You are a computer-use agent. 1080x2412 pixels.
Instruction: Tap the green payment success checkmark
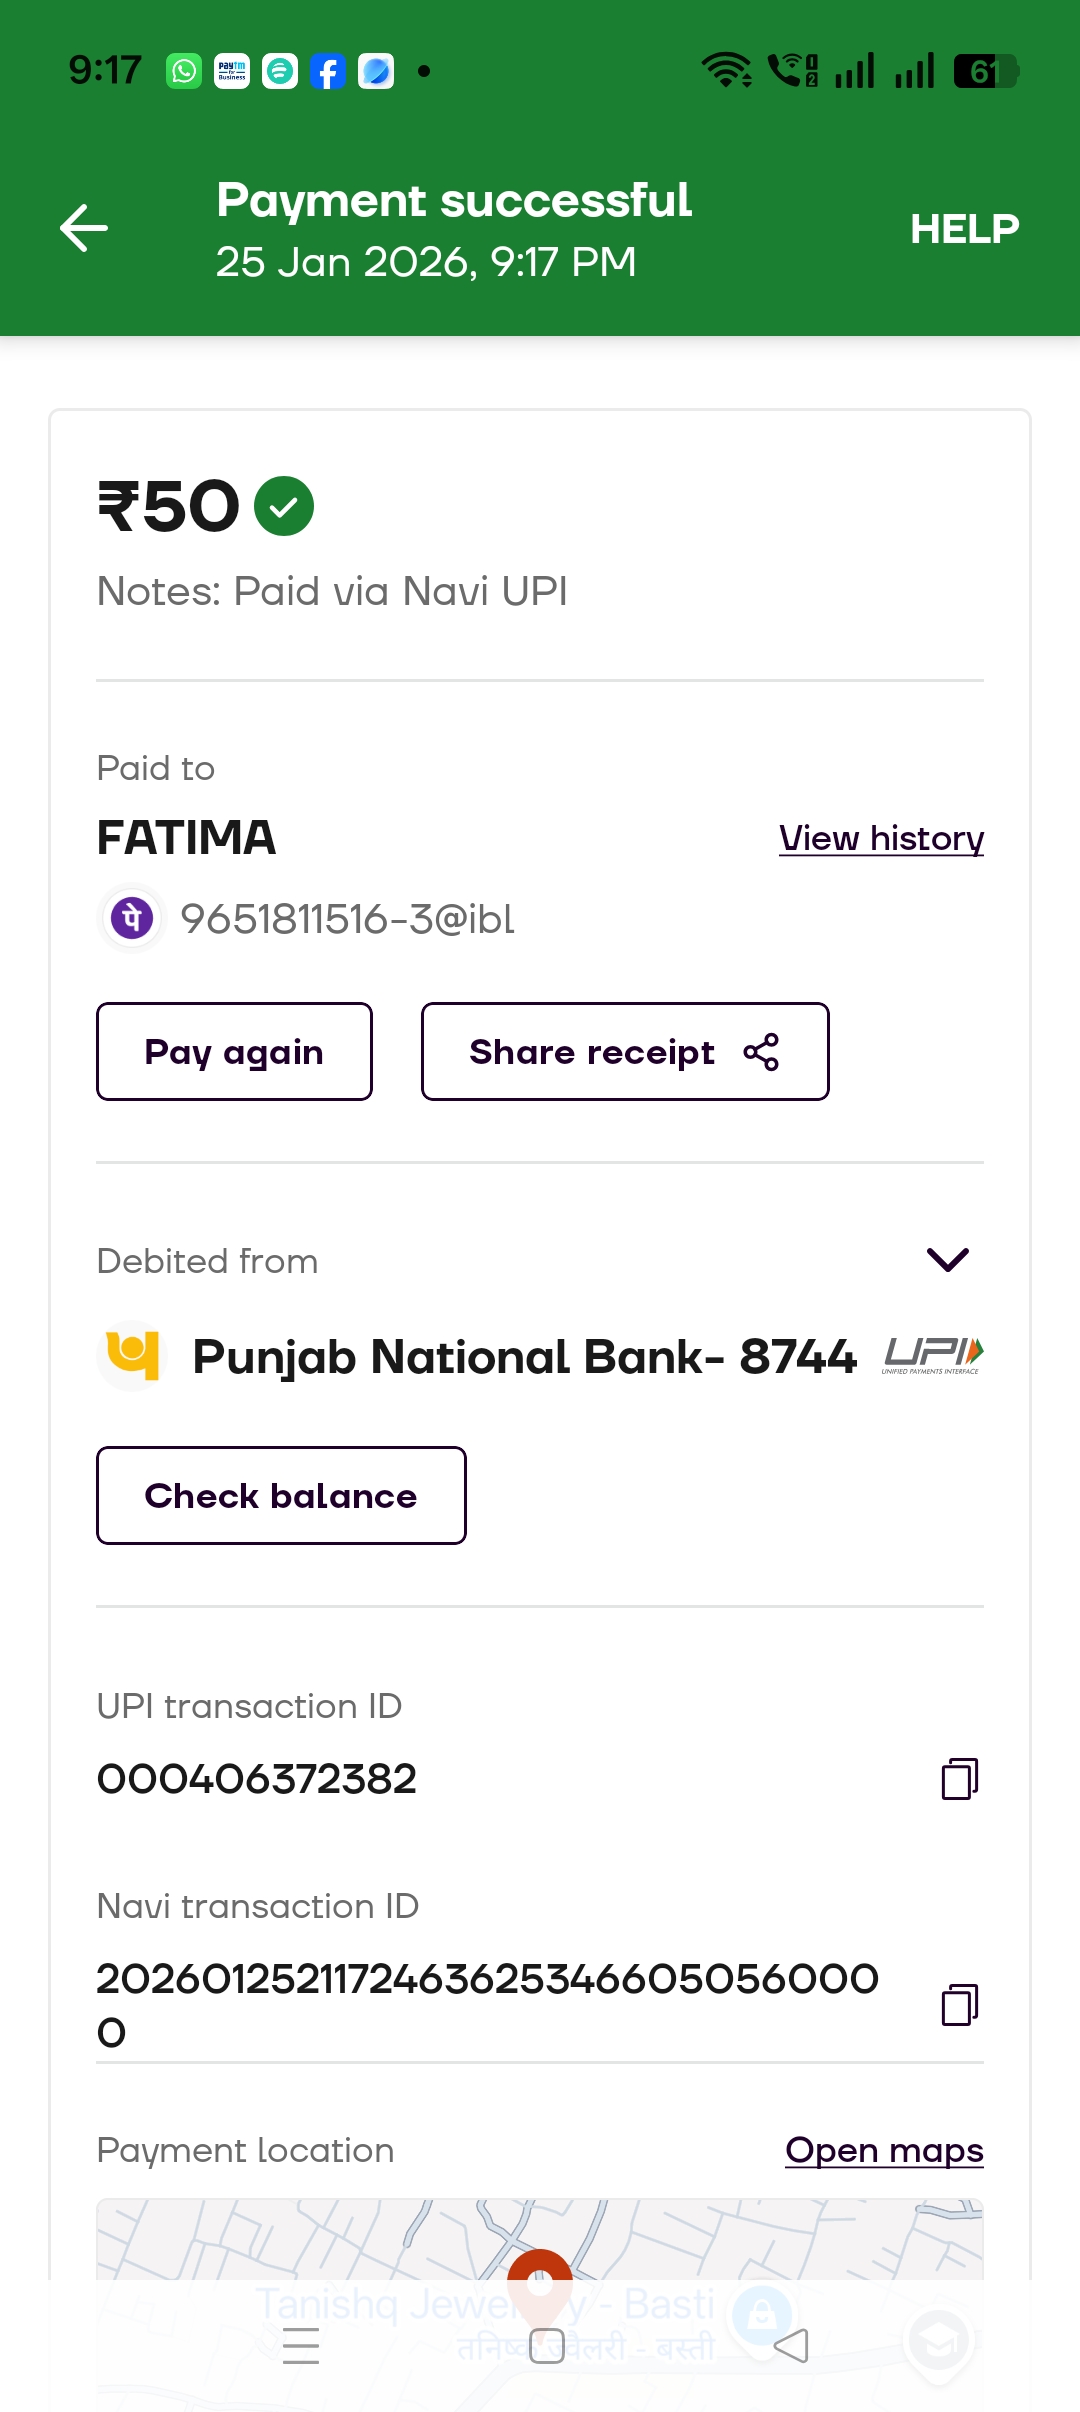coord(284,506)
